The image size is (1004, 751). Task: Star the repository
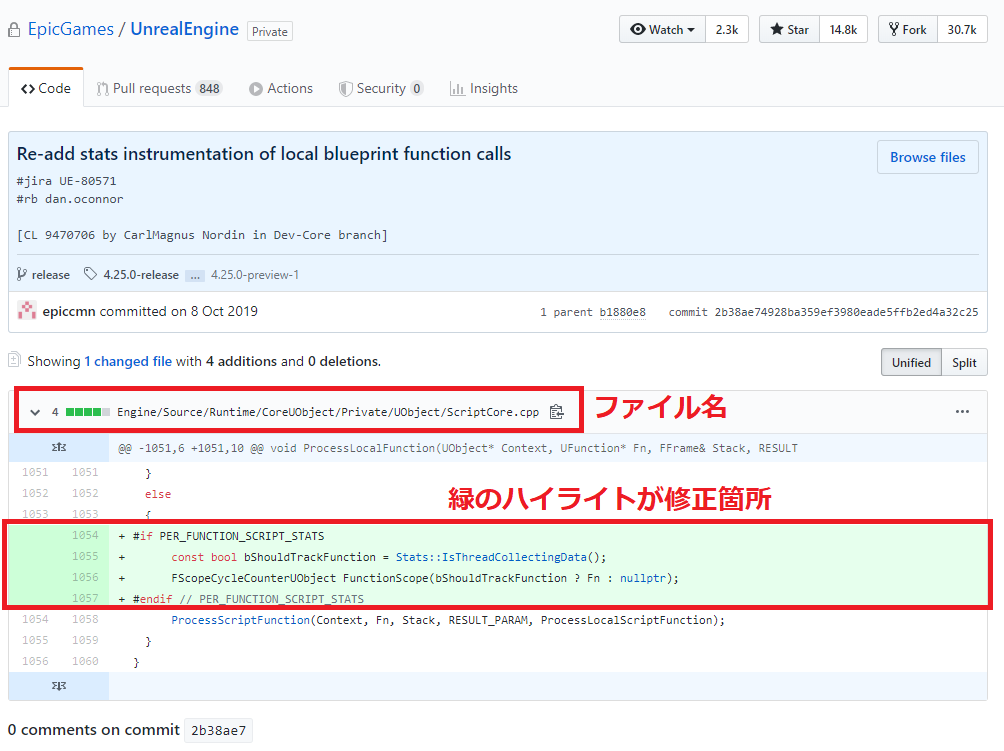pos(789,29)
